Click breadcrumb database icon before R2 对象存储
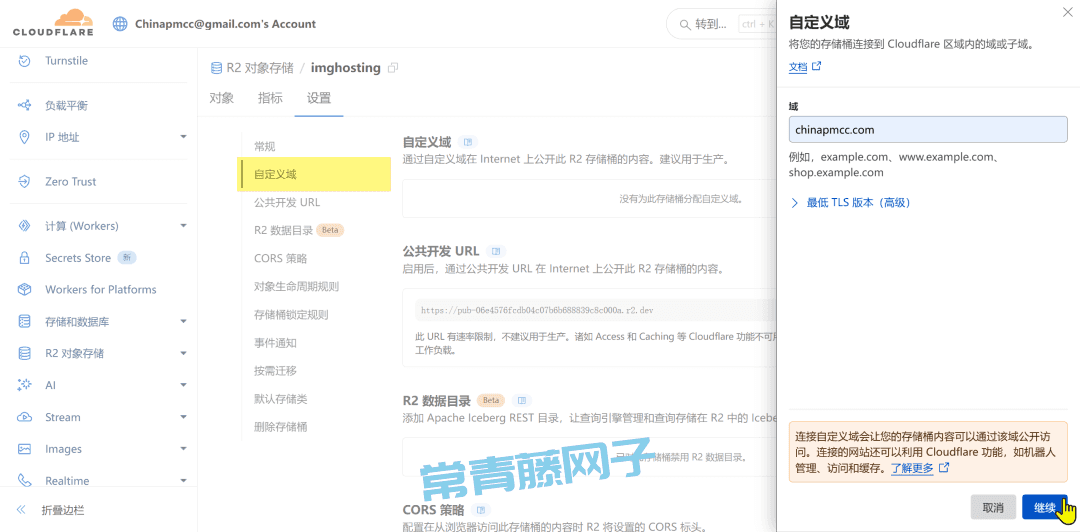Image resolution: width=1080 pixels, height=532 pixels. 216,68
